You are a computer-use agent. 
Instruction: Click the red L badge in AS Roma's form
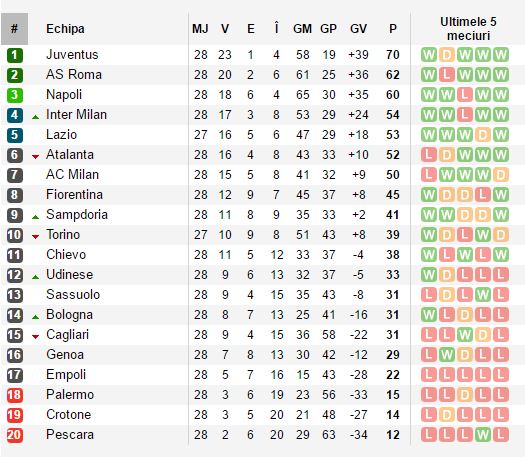pos(447,75)
